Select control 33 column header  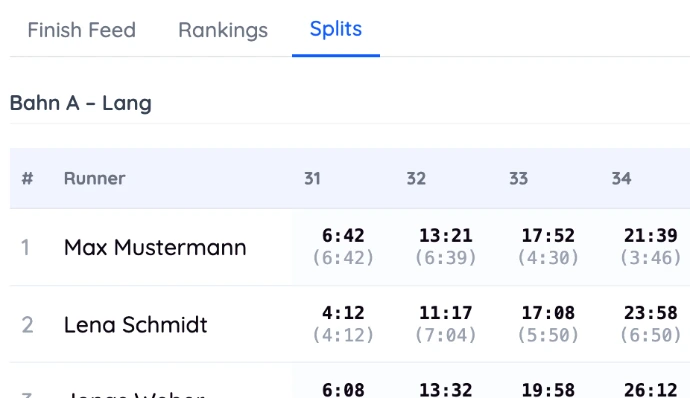coord(518,178)
